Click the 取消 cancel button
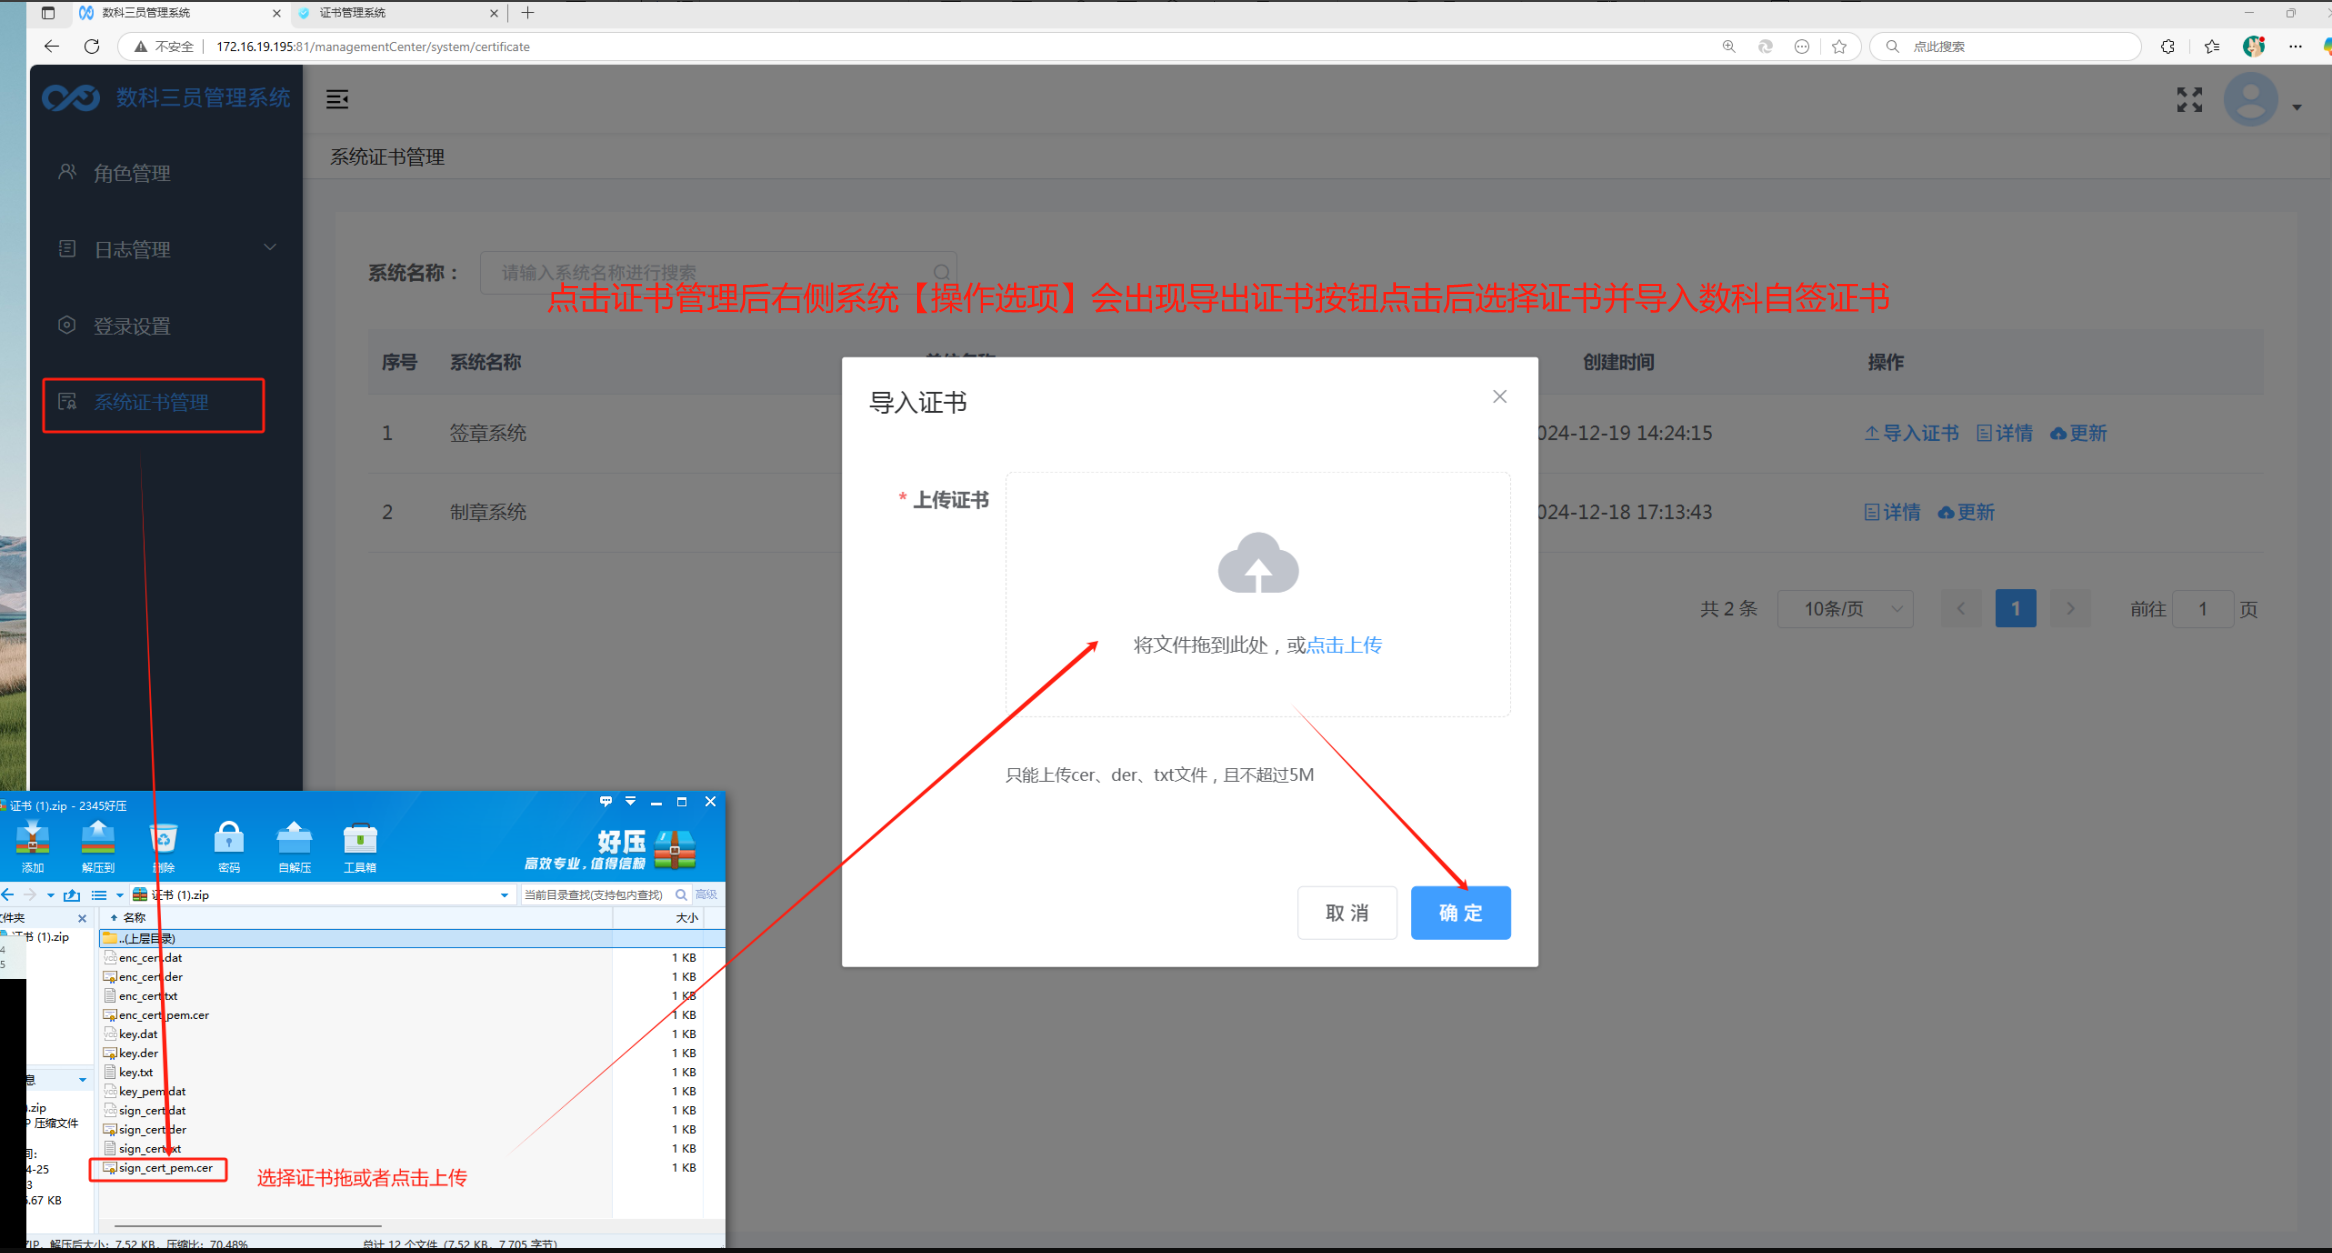Screen dimensions: 2332x1253 (x=1346, y=912)
